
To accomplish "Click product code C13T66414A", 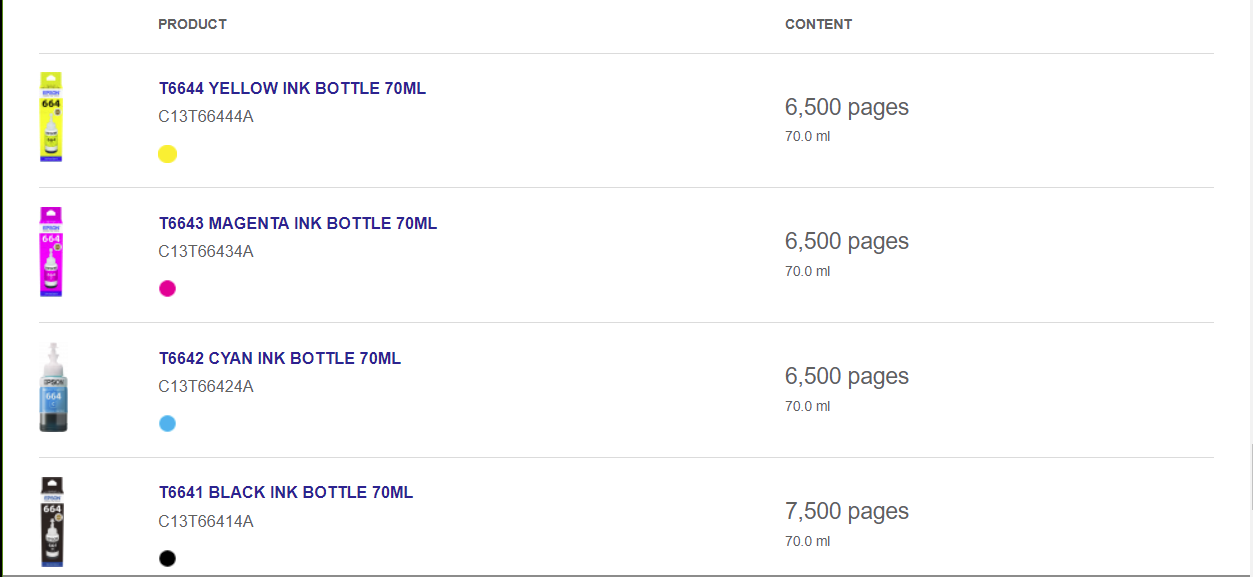I will point(206,521).
